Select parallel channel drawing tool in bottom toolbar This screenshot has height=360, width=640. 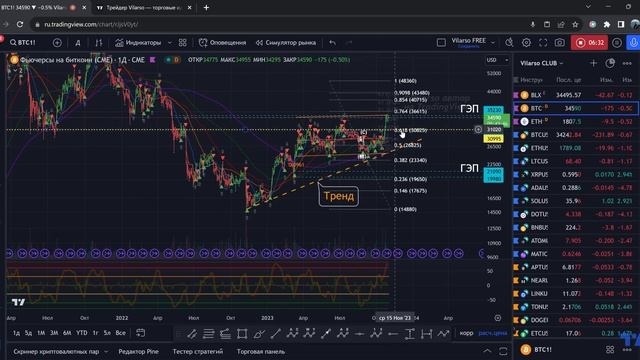click(x=192, y=334)
